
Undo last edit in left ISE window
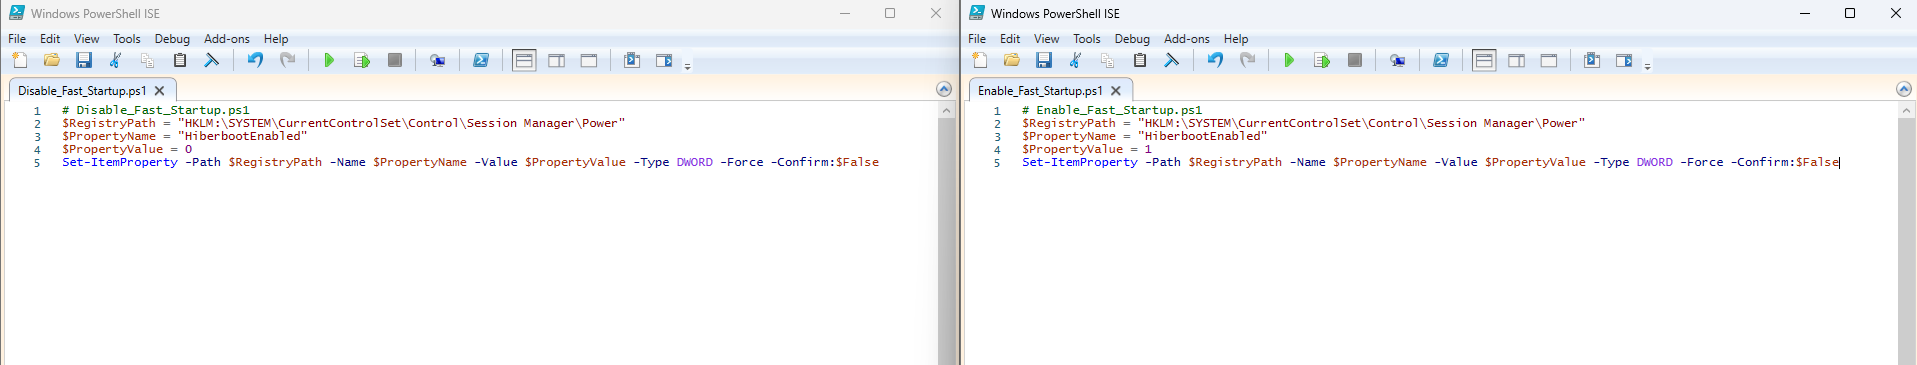click(255, 61)
